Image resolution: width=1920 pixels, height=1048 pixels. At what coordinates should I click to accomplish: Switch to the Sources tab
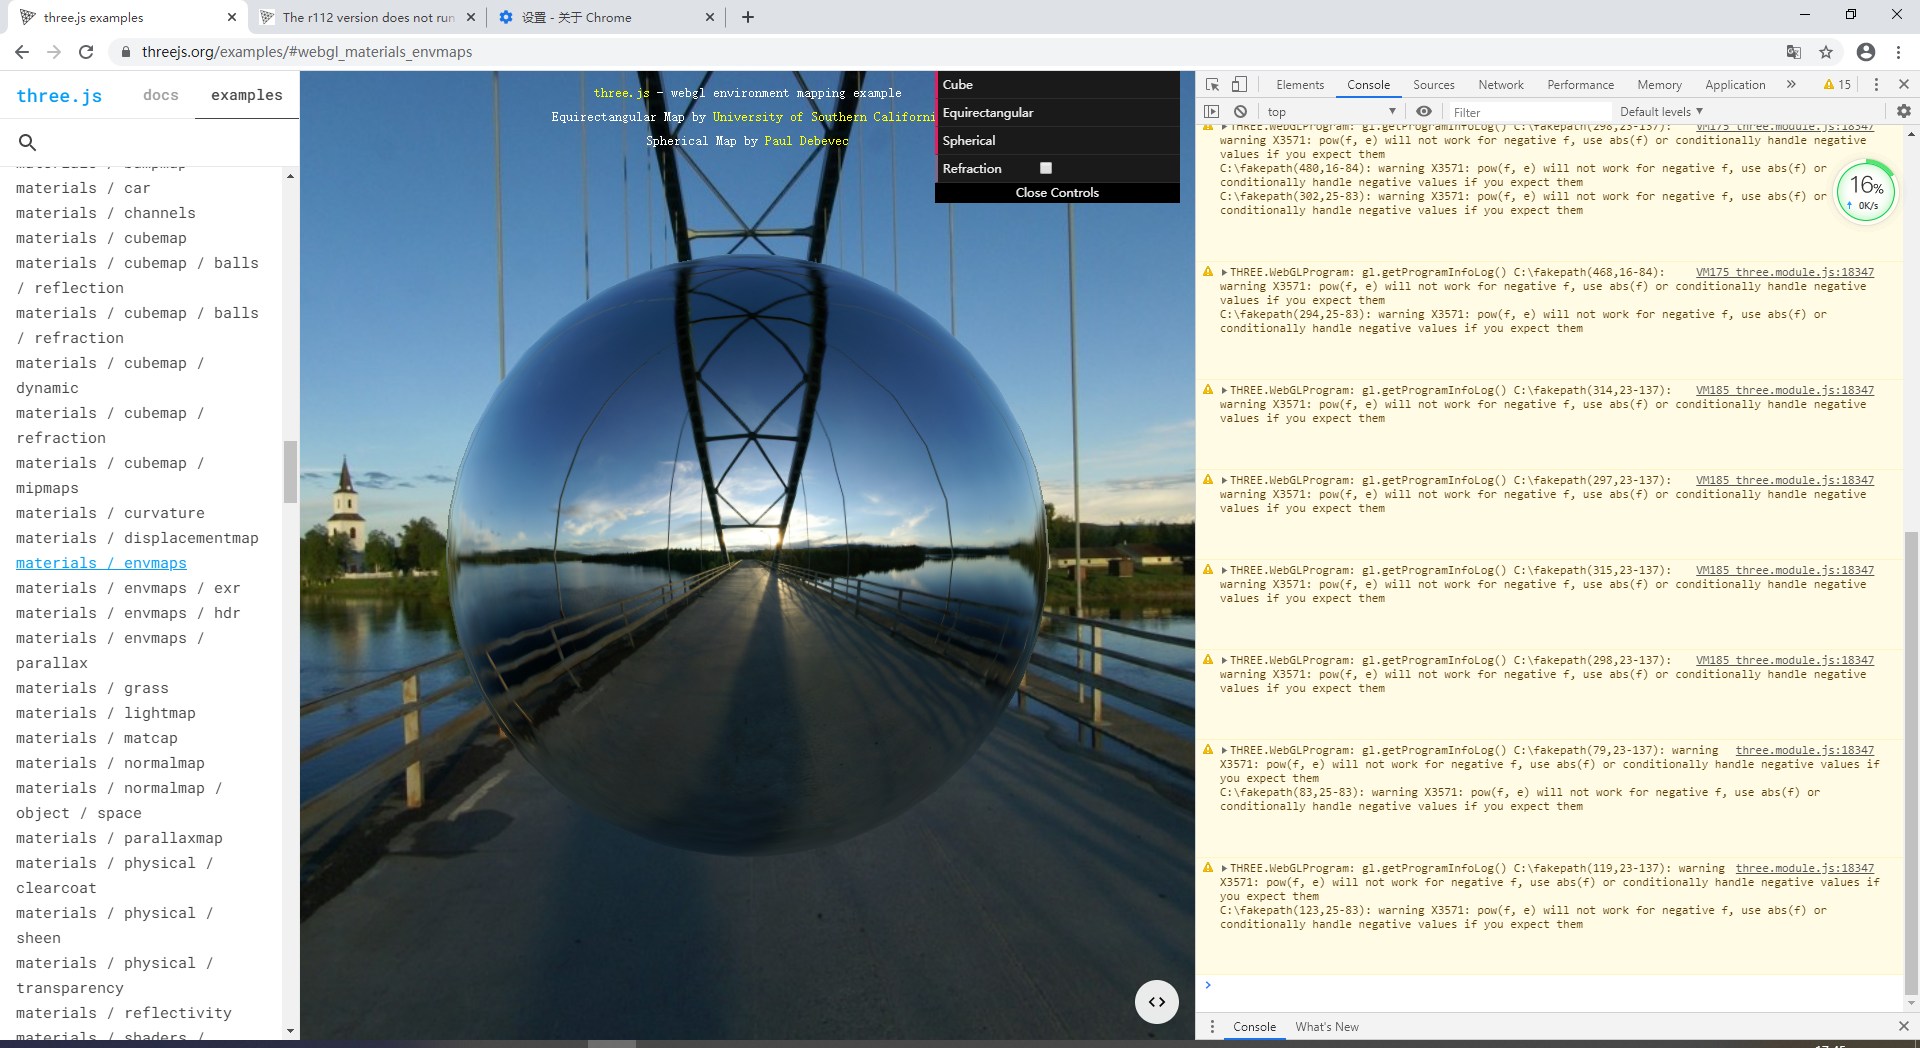point(1433,85)
